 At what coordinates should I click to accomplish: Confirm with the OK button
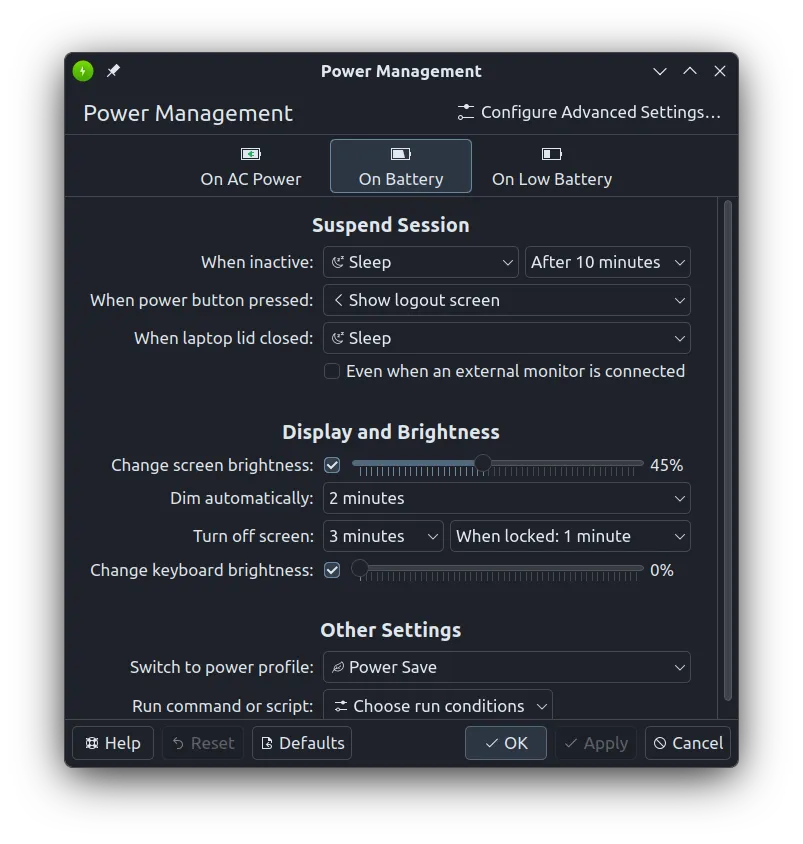506,743
